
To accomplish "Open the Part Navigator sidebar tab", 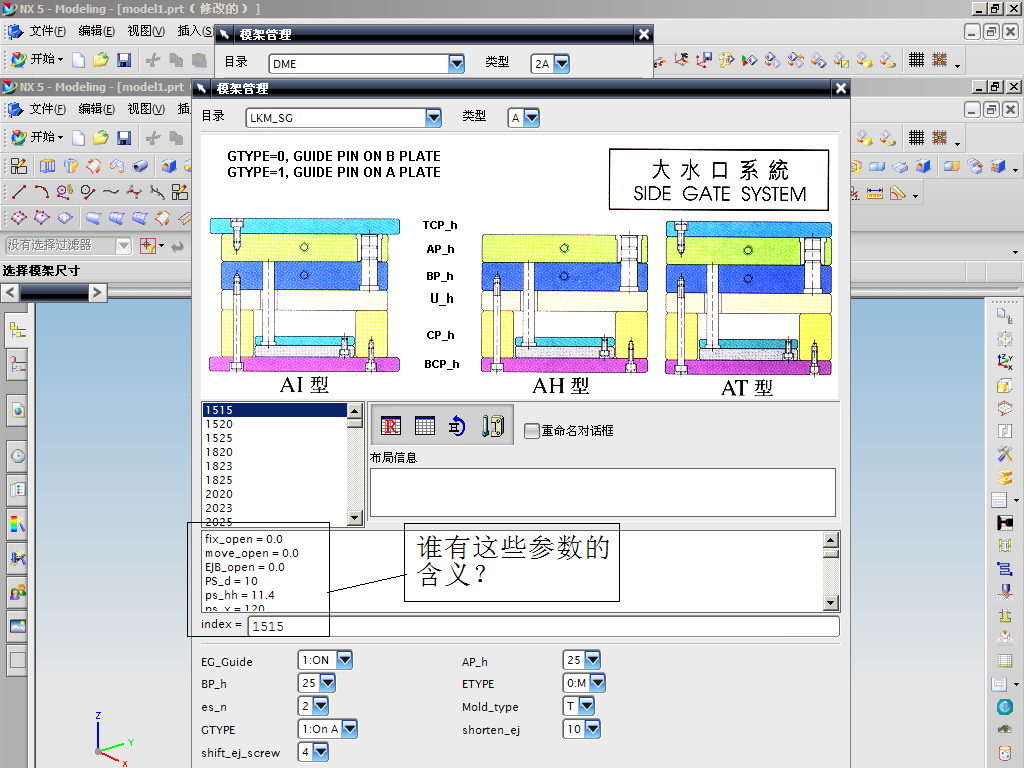I will tap(18, 364).
